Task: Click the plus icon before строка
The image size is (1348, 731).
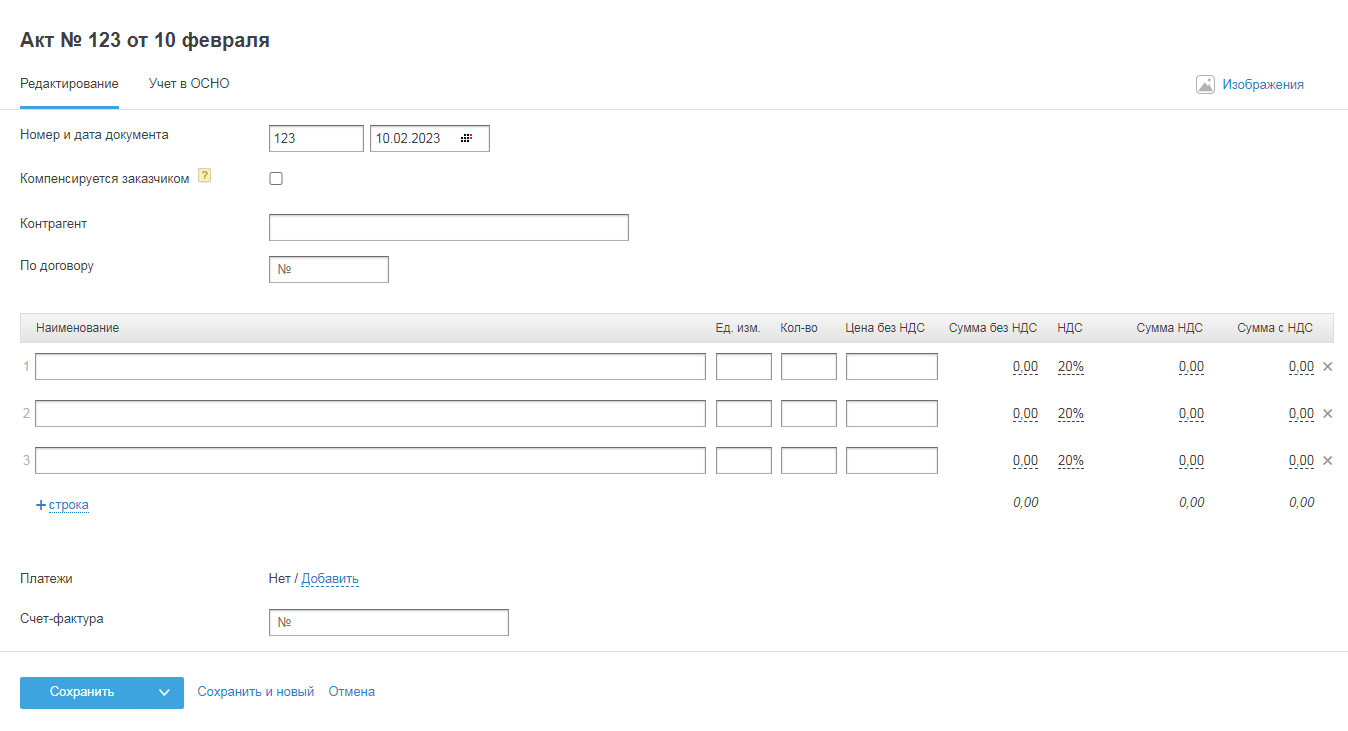Action: click(x=41, y=505)
